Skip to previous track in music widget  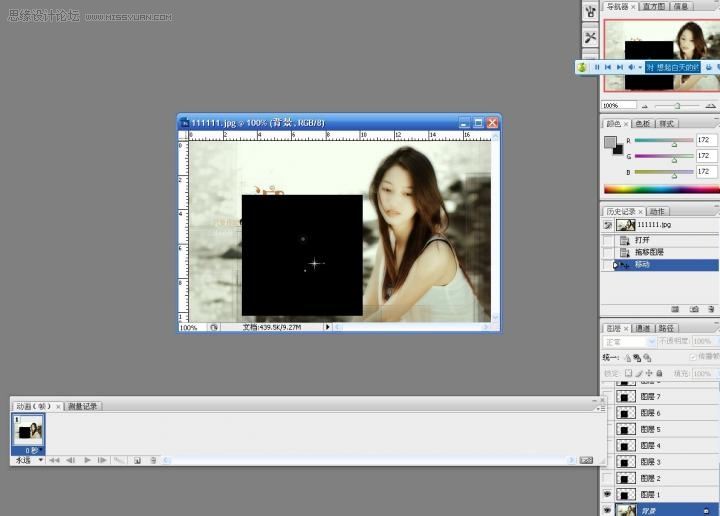[608, 67]
